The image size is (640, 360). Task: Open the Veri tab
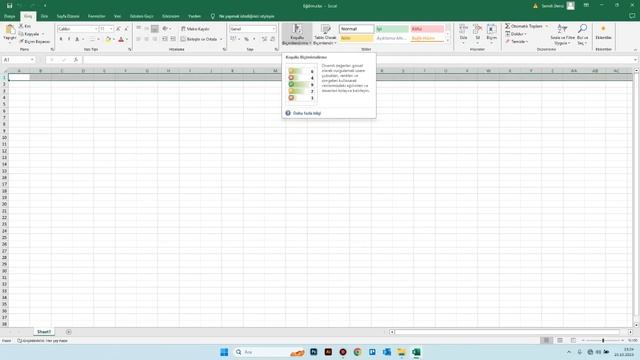point(118,16)
